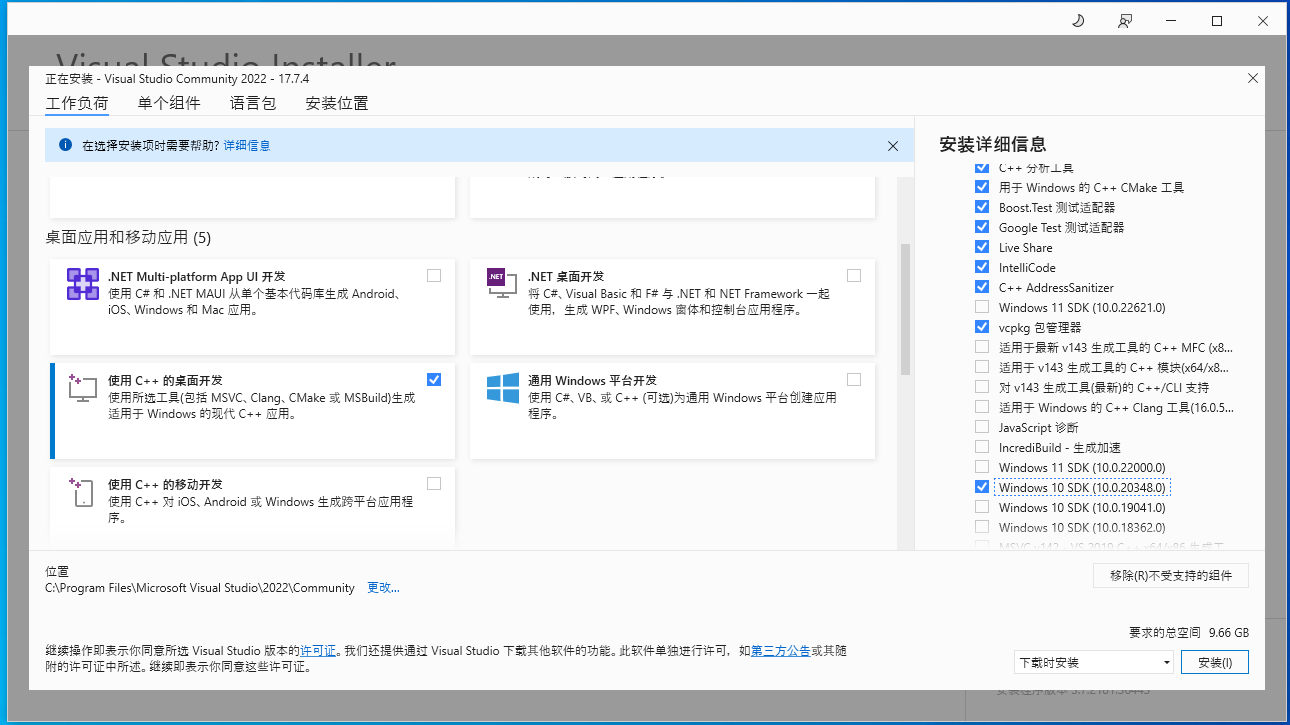Open the 第三方公告 link
This screenshot has height=725, width=1290.
(781, 650)
